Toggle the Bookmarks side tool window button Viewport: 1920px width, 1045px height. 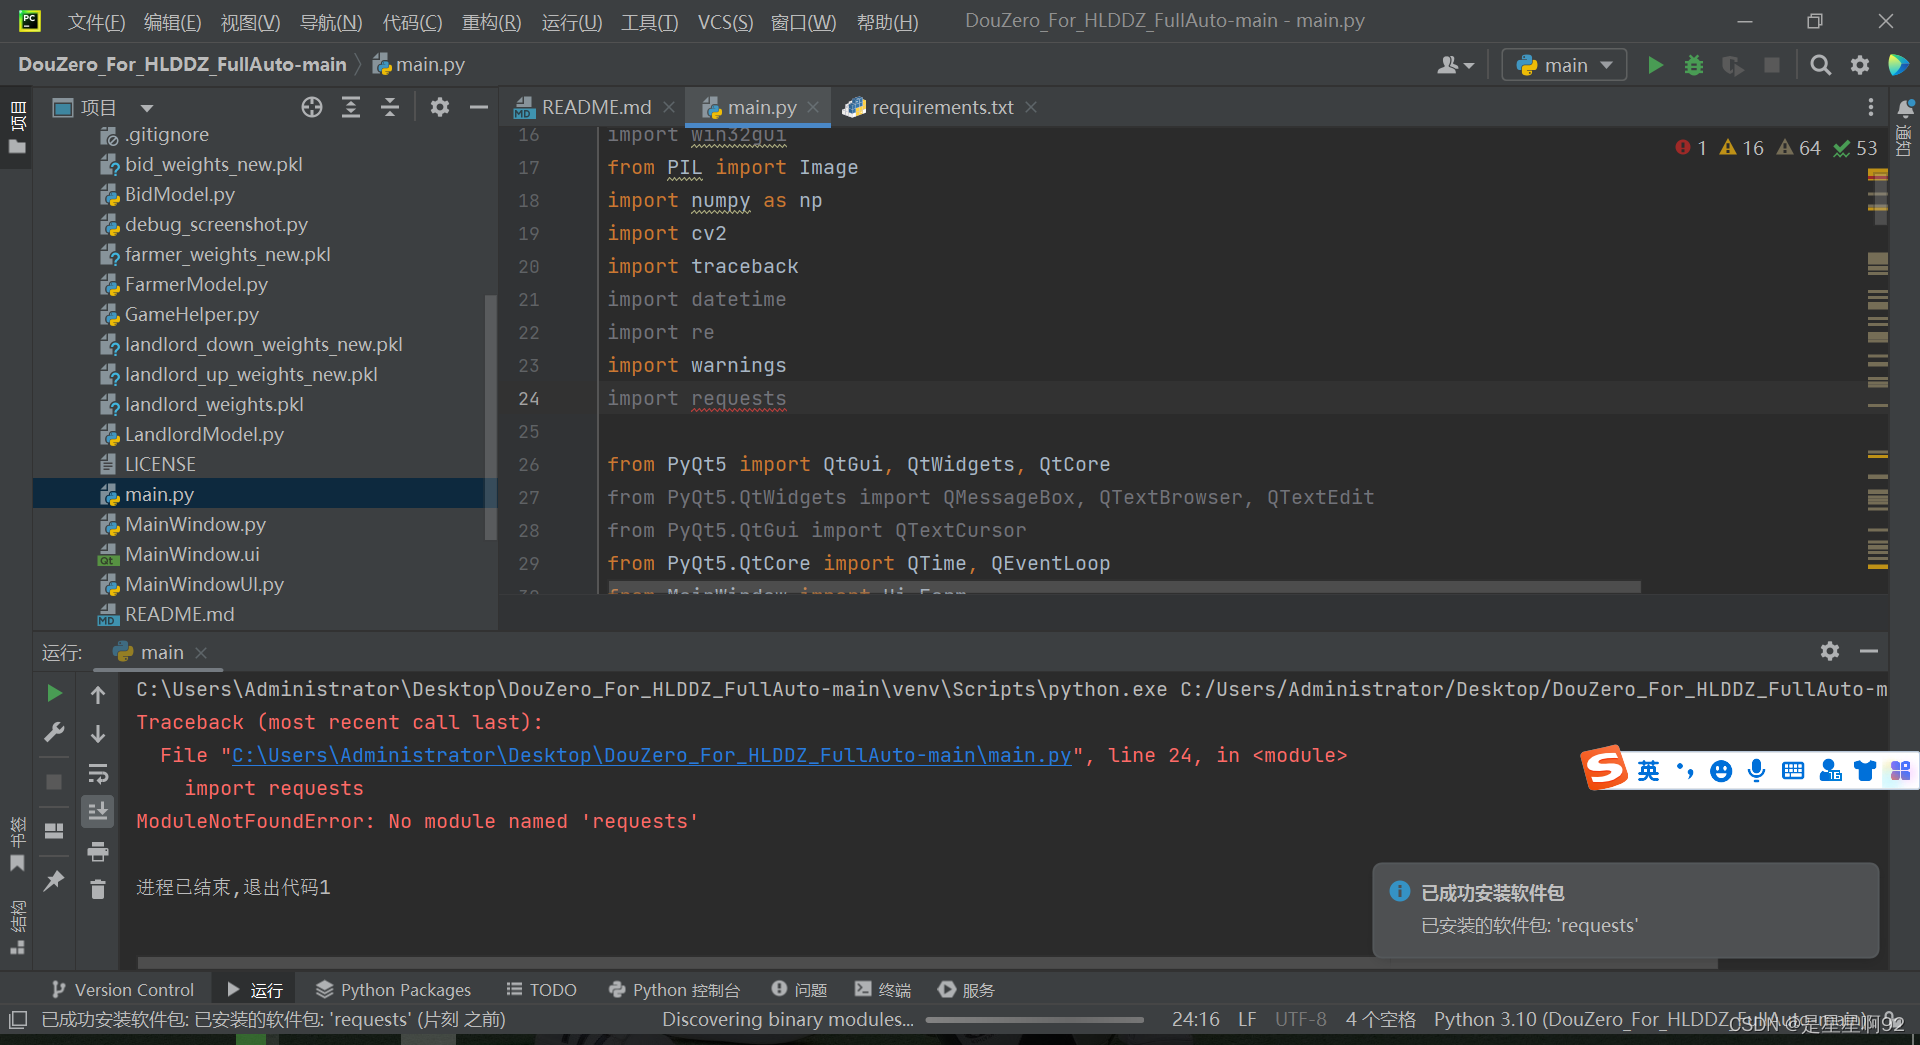coord(17,845)
